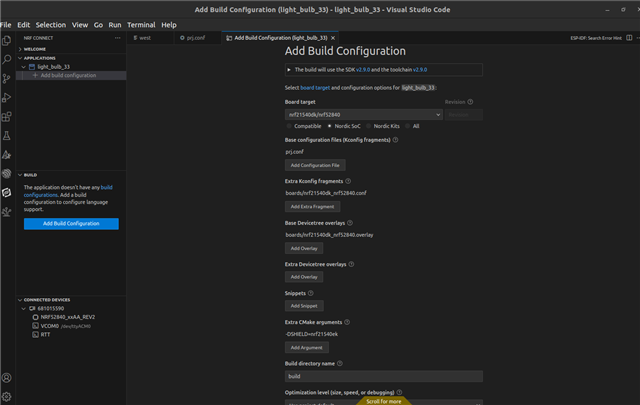Click the Scroll for more indicator
Screen dimensions: 640x405
[384, 401]
